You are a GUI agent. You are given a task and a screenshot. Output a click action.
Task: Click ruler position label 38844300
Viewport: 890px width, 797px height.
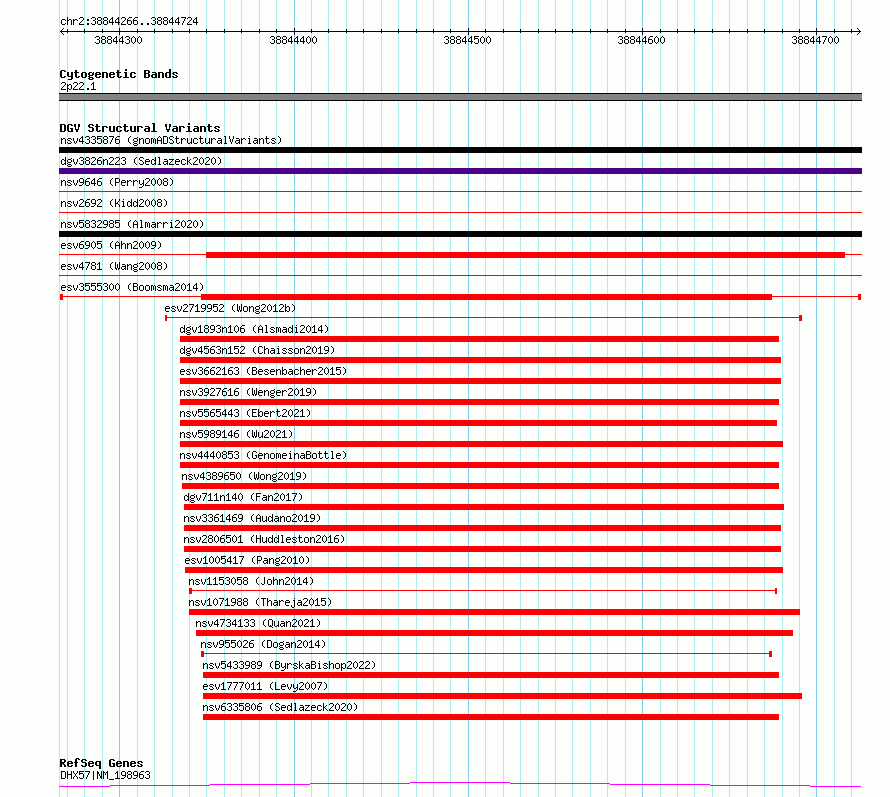pos(118,40)
